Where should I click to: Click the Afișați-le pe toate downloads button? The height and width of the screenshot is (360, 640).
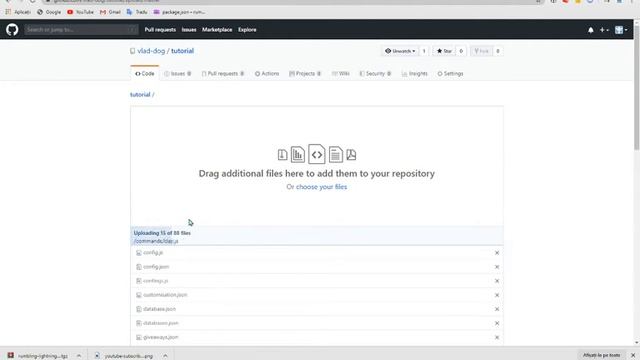601,356
